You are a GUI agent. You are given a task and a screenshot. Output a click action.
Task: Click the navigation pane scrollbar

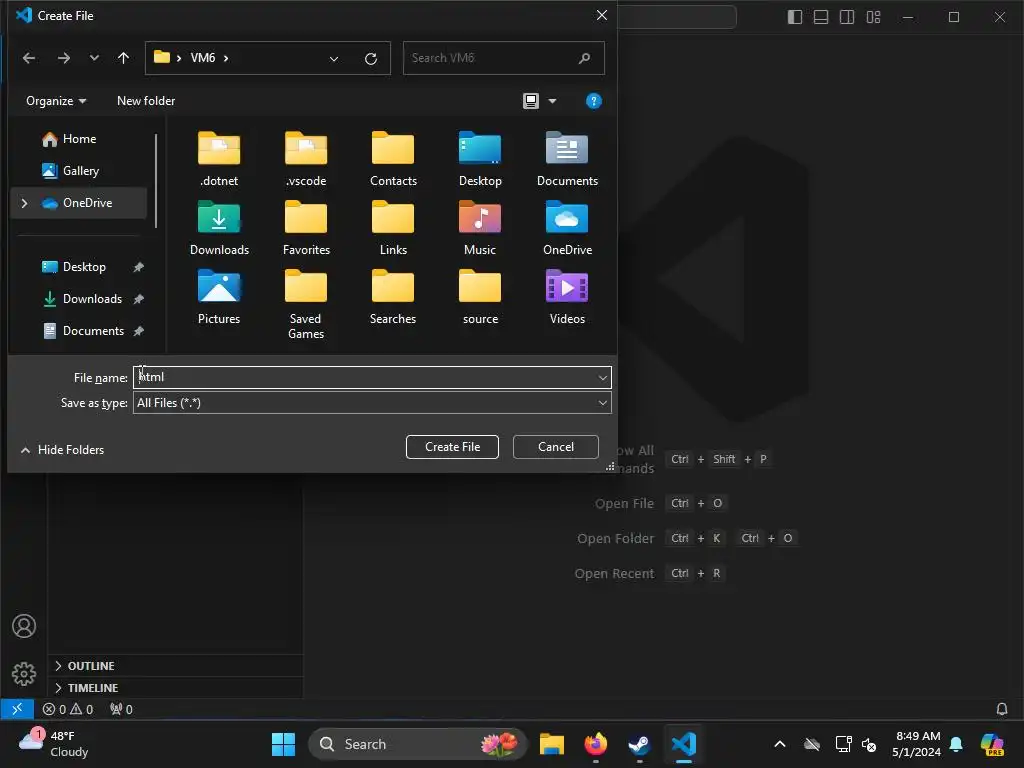point(156,182)
